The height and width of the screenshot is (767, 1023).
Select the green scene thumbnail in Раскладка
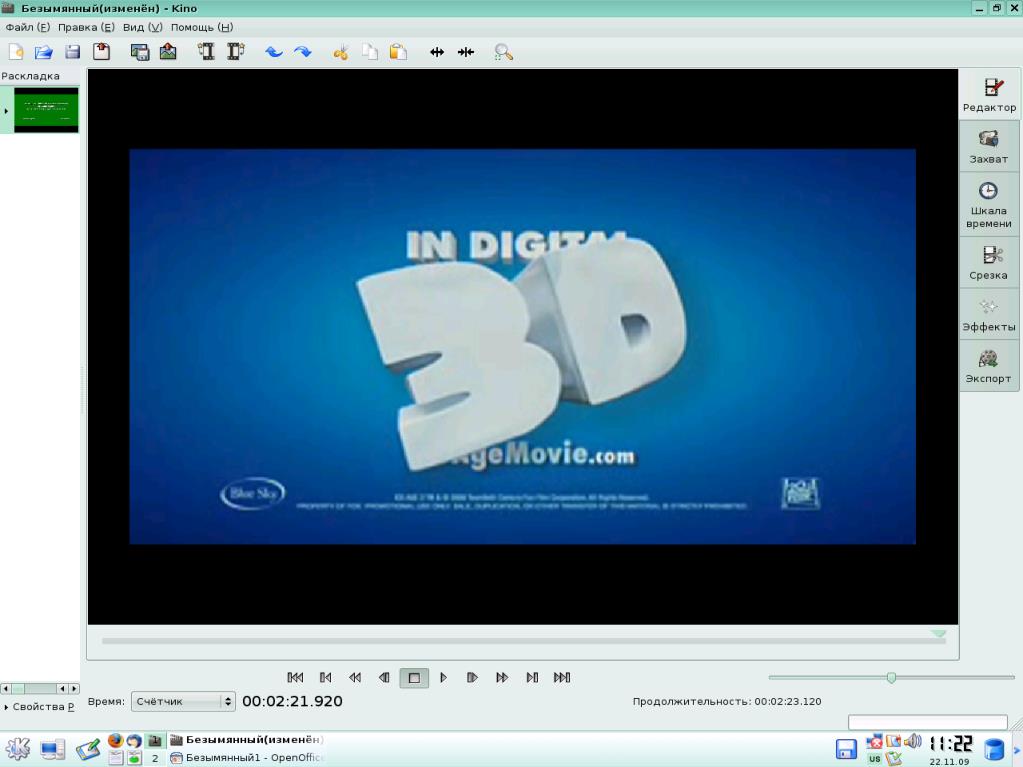(x=46, y=110)
